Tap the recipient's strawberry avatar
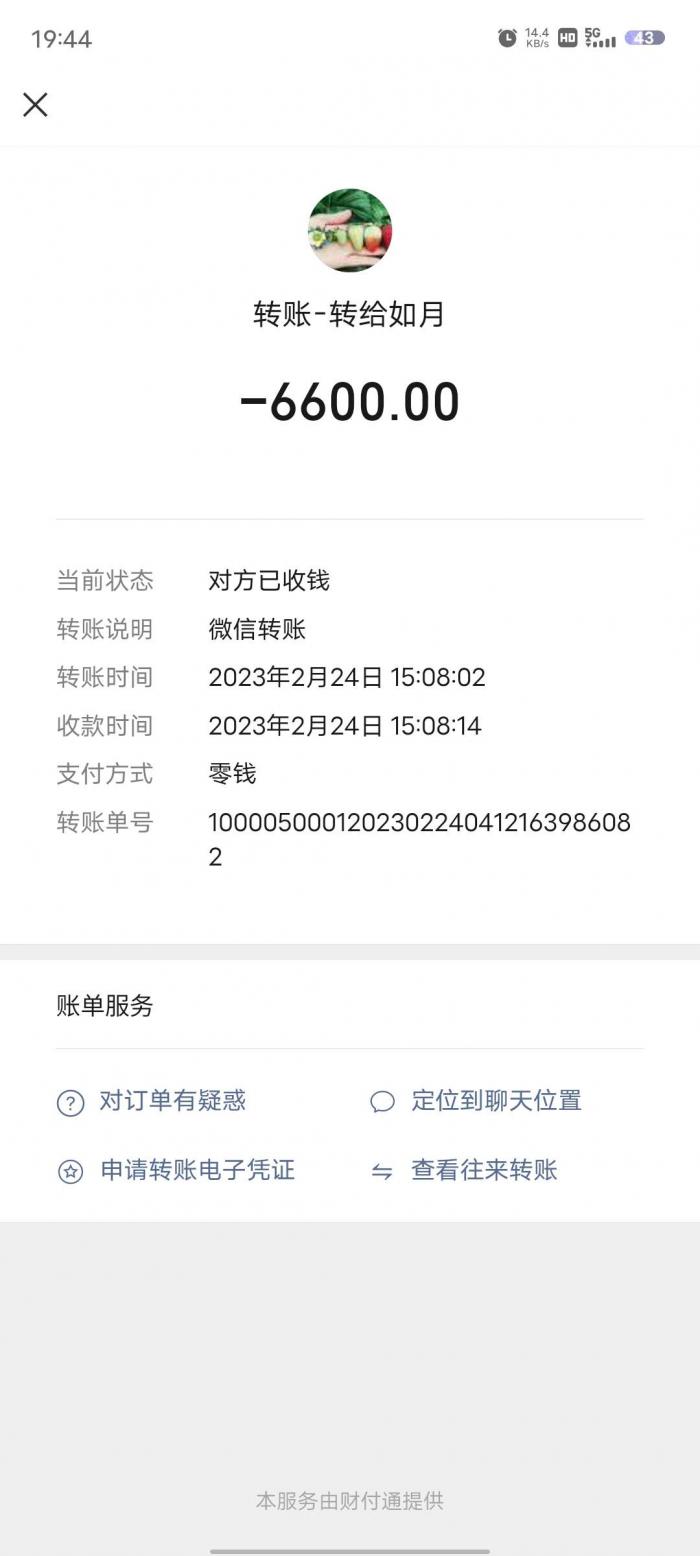This screenshot has height=1556, width=700. point(350,230)
